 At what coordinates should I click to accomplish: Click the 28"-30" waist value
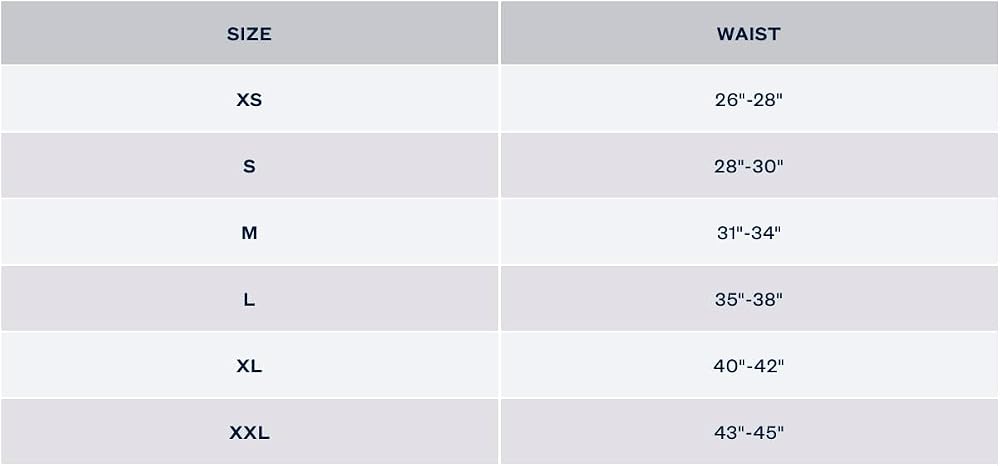tap(749, 166)
